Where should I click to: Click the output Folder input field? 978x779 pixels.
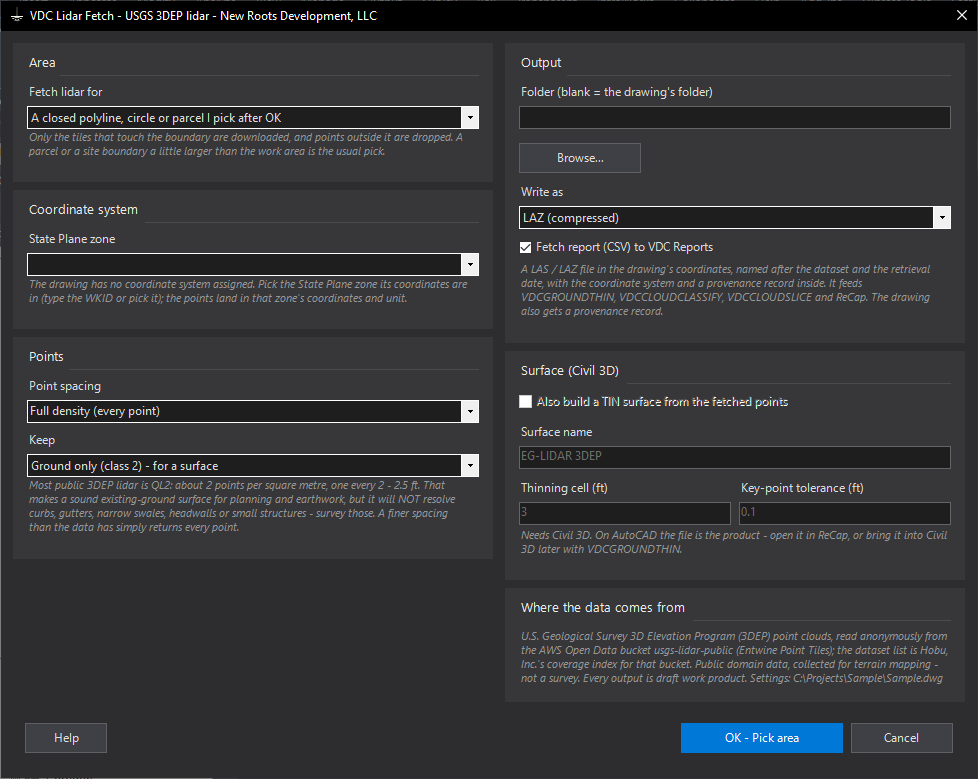point(735,118)
